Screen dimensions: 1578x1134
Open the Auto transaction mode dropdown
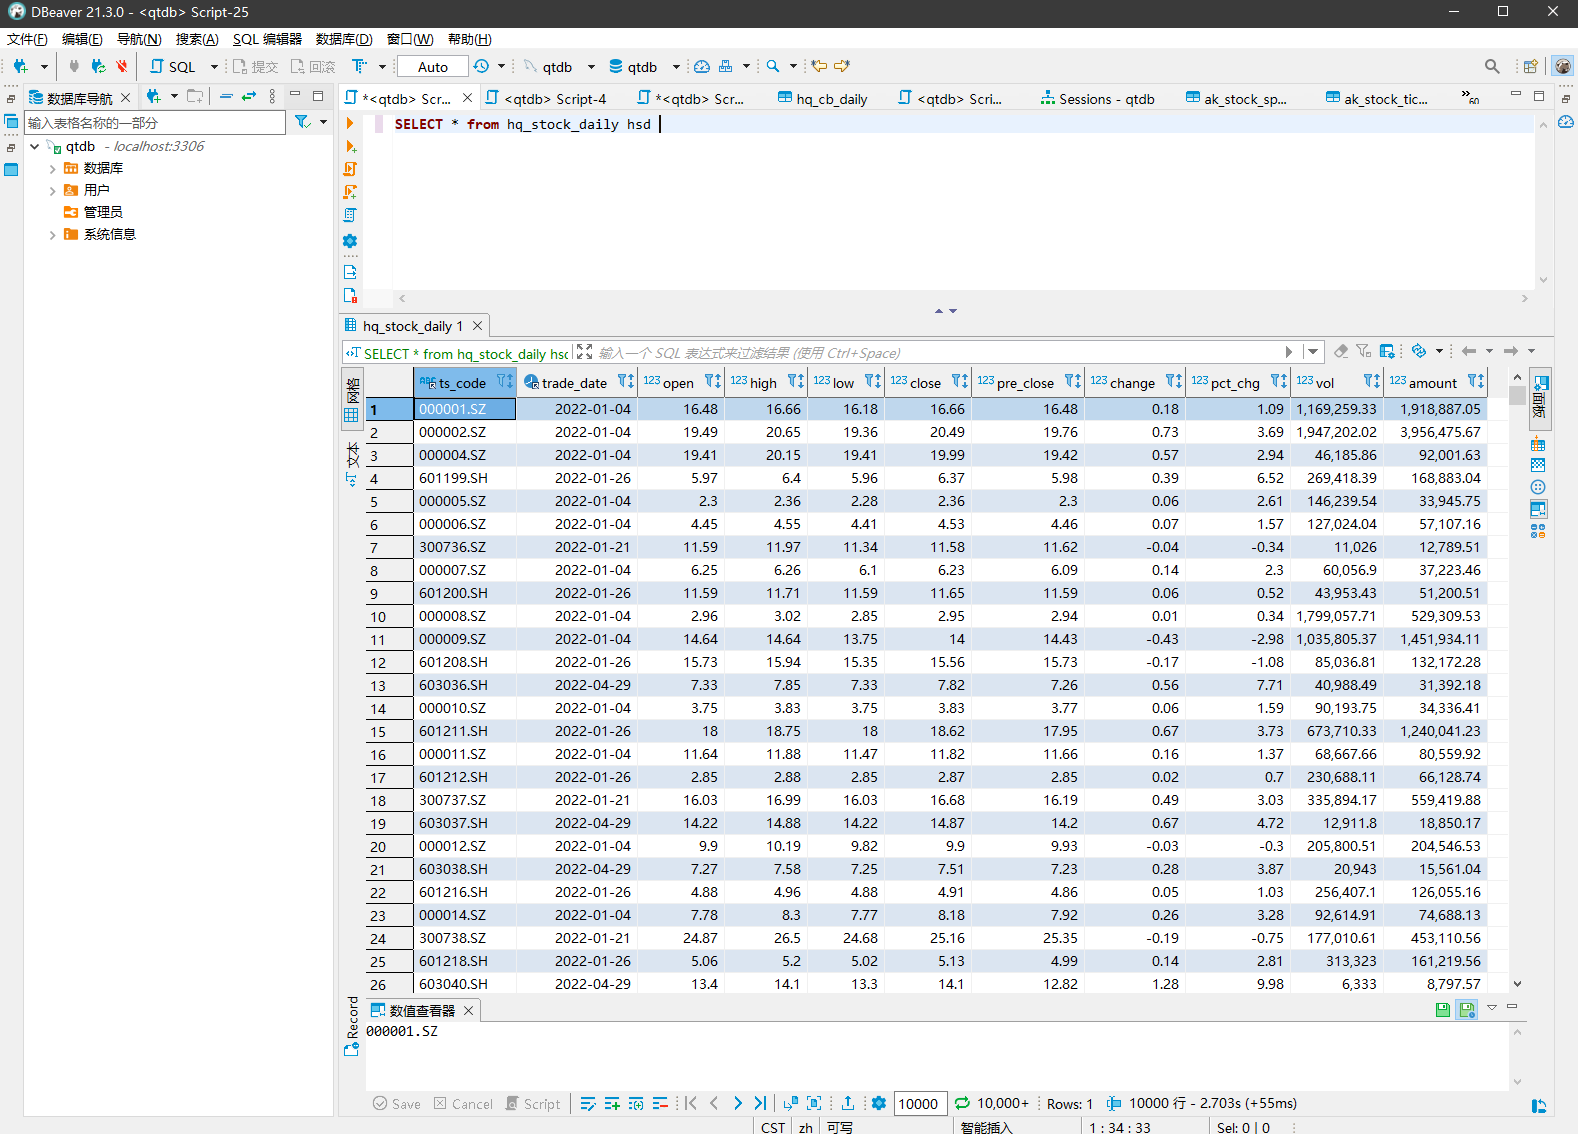point(432,67)
